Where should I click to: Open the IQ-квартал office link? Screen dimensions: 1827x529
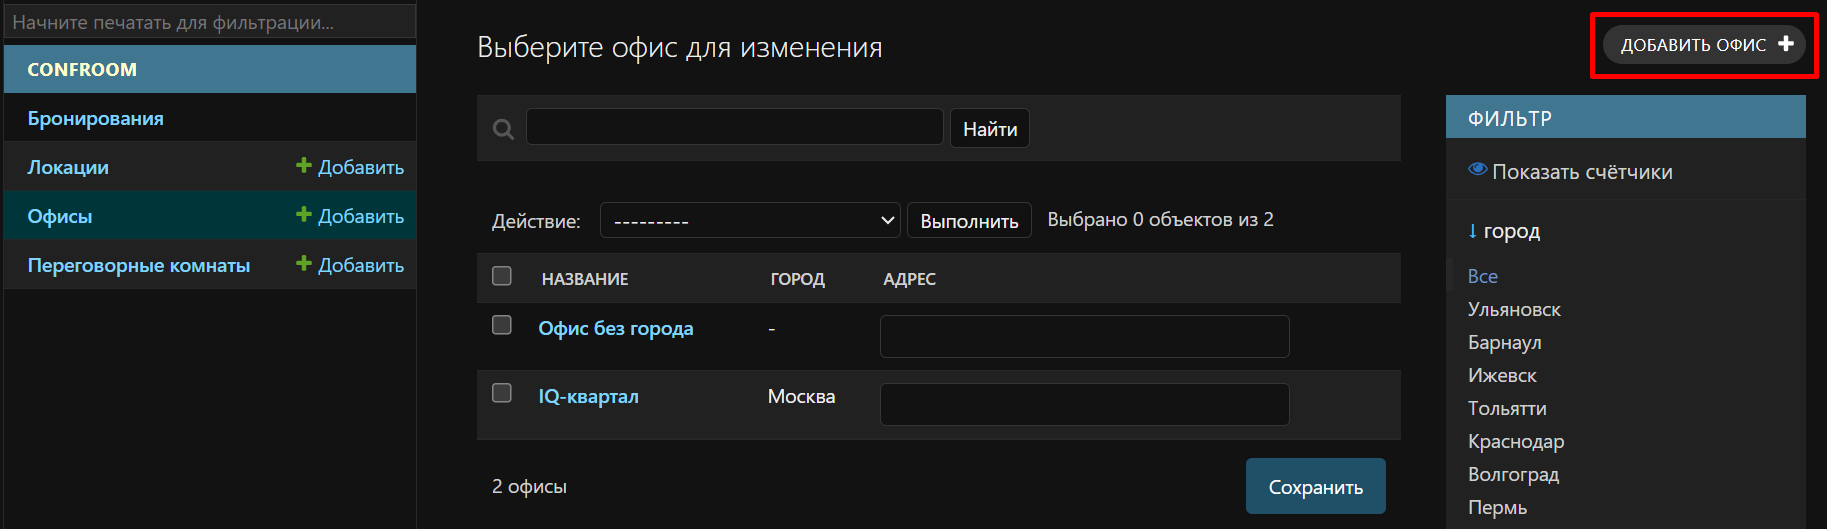coord(588,396)
